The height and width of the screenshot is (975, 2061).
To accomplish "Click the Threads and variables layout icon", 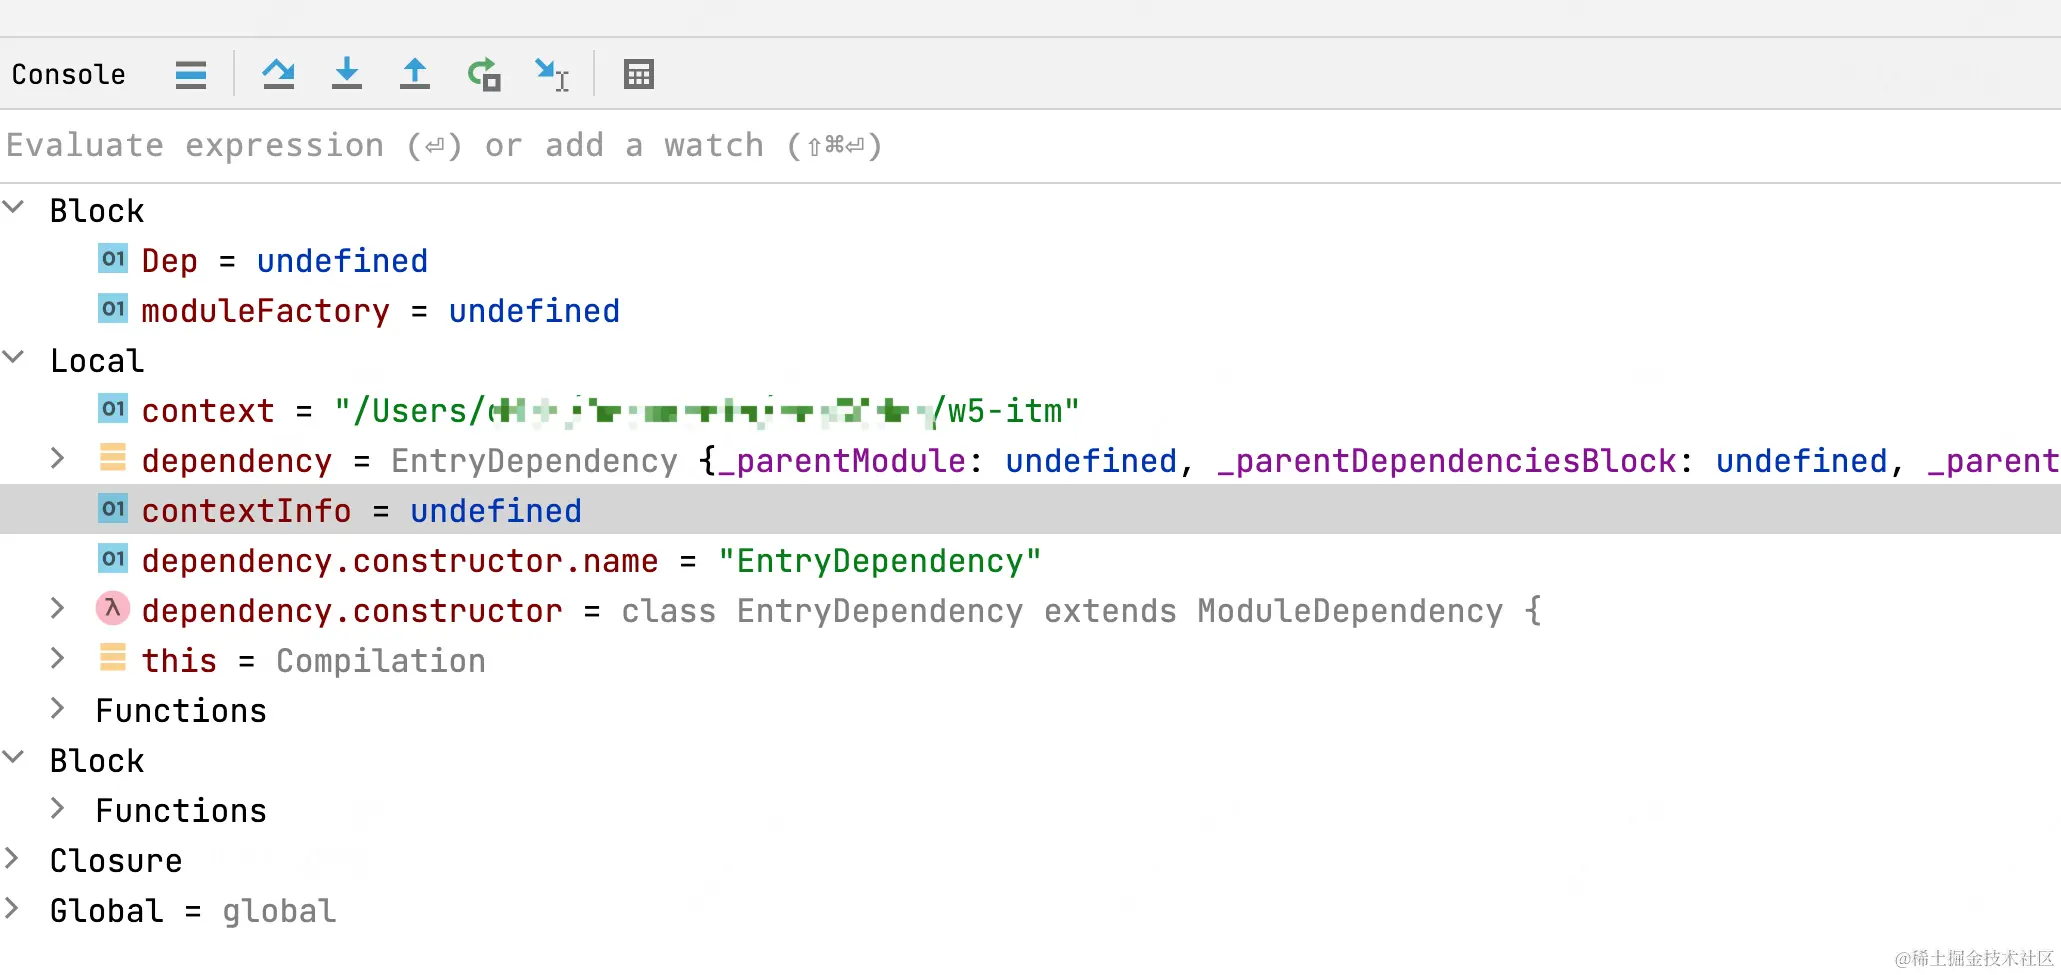I will point(190,75).
